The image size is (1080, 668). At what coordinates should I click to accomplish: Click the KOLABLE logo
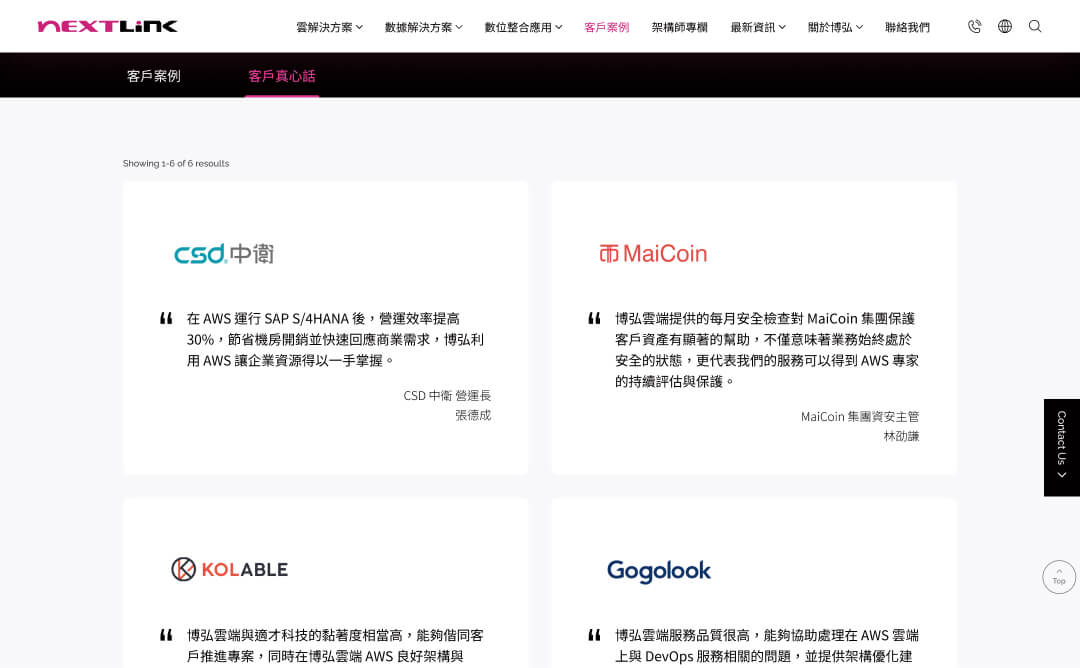(229, 570)
